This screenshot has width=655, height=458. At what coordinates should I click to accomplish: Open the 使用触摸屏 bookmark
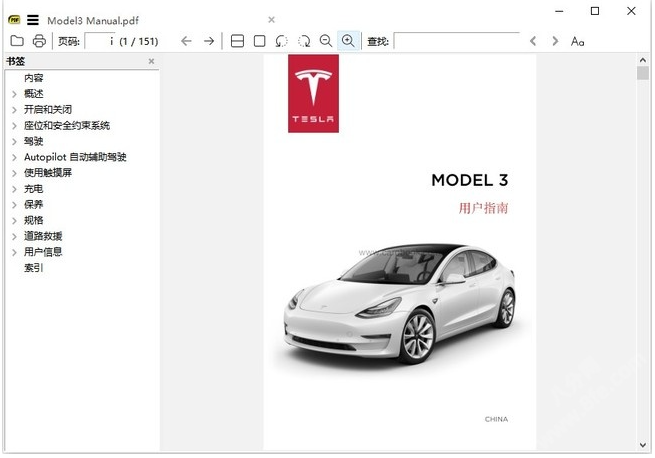[48, 173]
